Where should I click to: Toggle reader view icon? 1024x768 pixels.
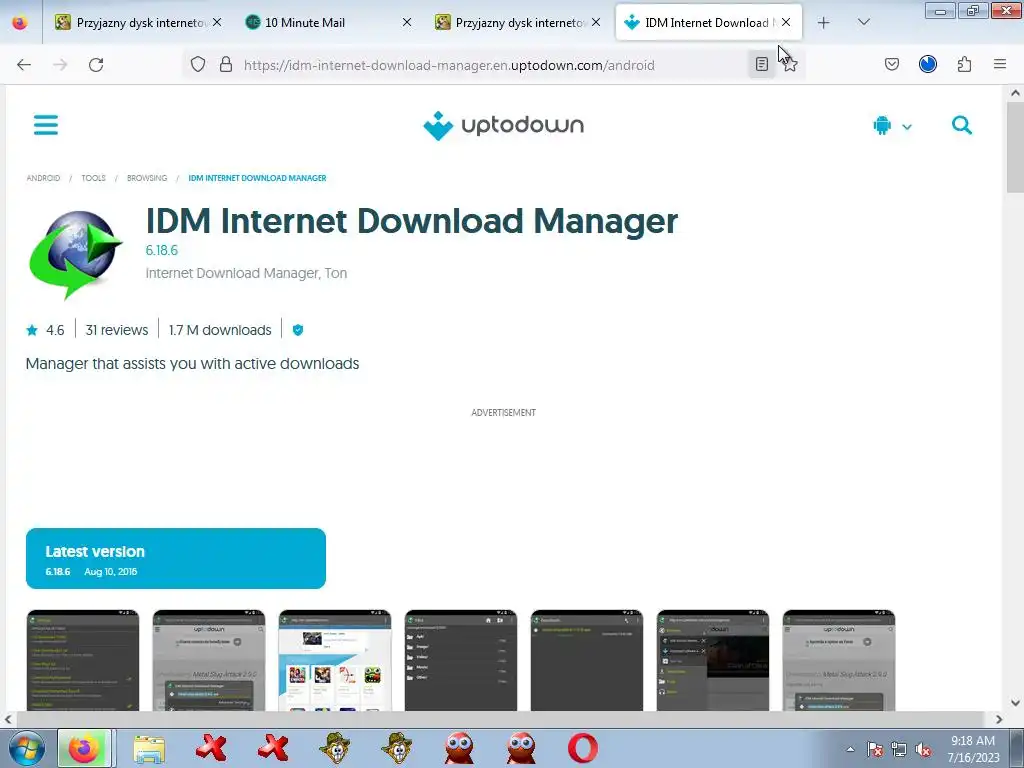pyautogui.click(x=761, y=64)
